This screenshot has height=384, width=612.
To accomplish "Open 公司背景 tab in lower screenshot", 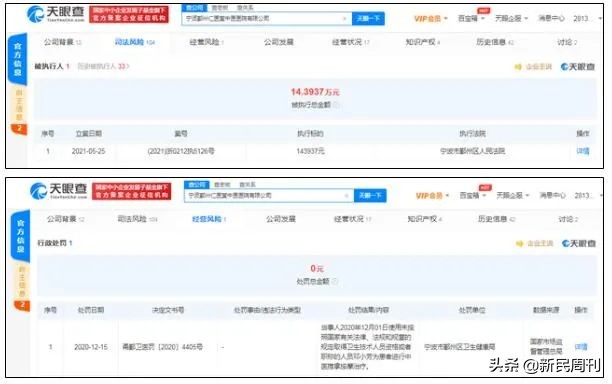I will click(x=66, y=219).
